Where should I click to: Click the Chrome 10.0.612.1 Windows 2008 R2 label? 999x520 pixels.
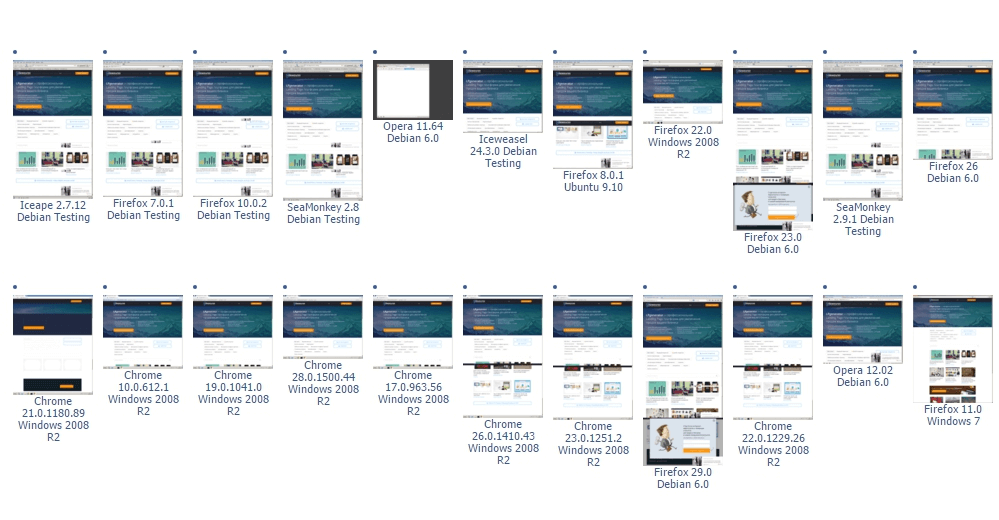click(143, 393)
